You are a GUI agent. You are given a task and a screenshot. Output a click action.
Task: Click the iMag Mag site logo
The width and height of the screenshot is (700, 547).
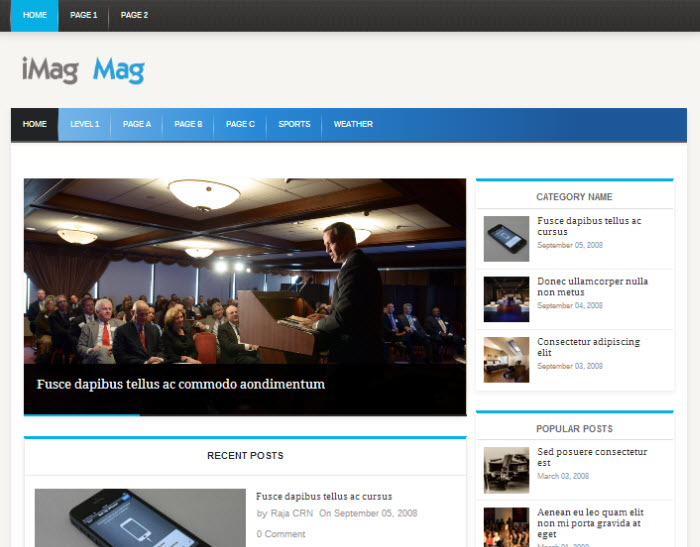83,70
